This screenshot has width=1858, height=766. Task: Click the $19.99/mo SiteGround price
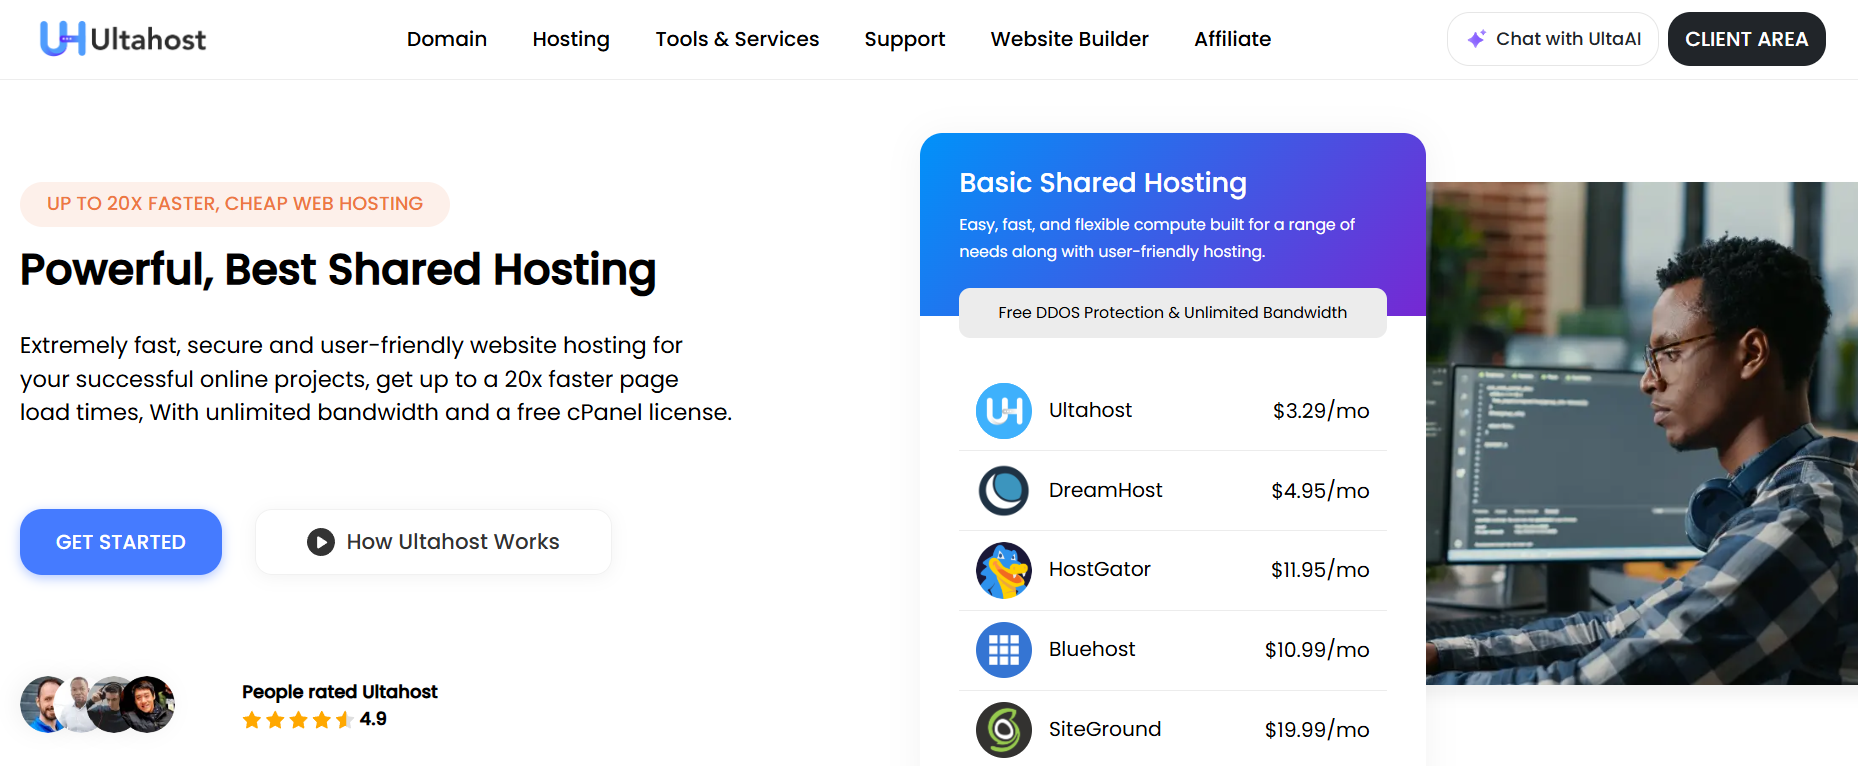tap(1317, 730)
